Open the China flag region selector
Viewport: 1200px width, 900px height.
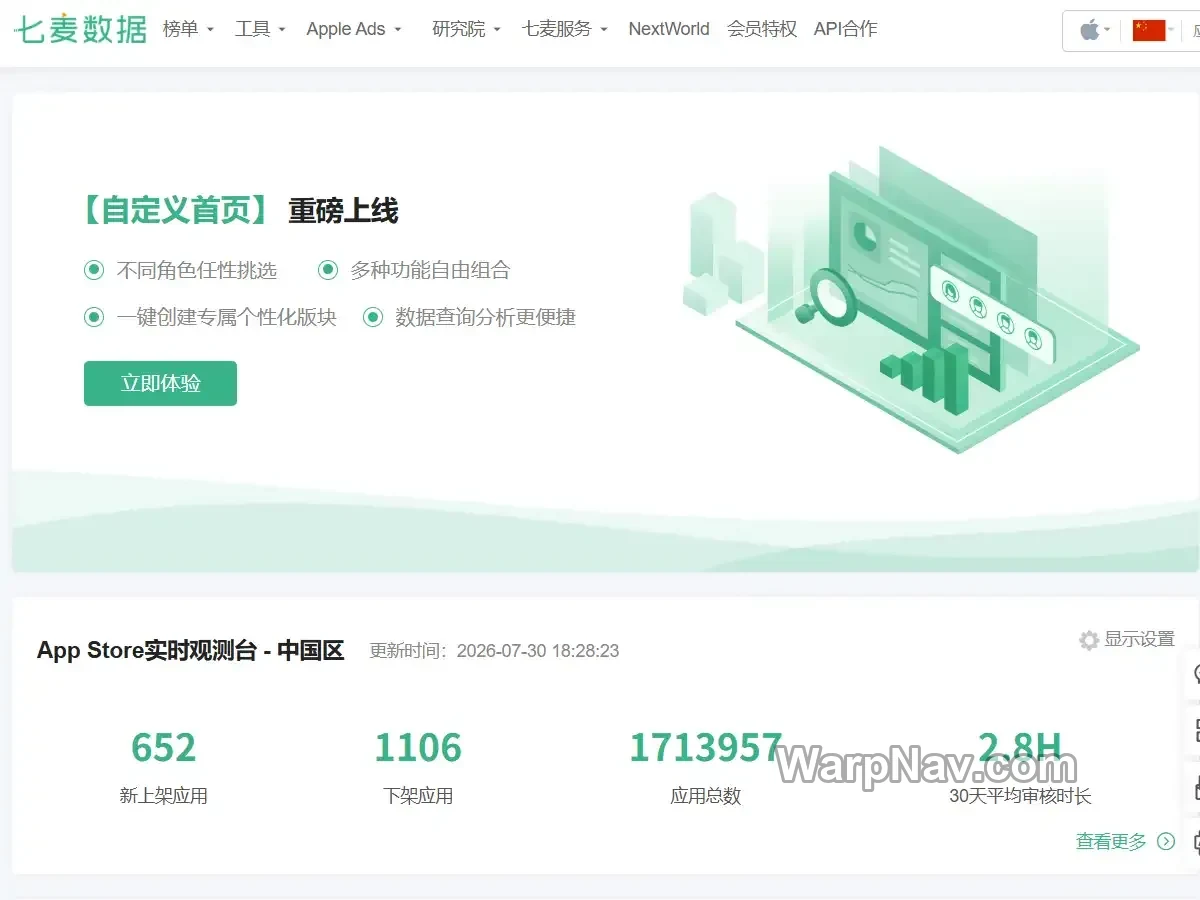point(1153,30)
